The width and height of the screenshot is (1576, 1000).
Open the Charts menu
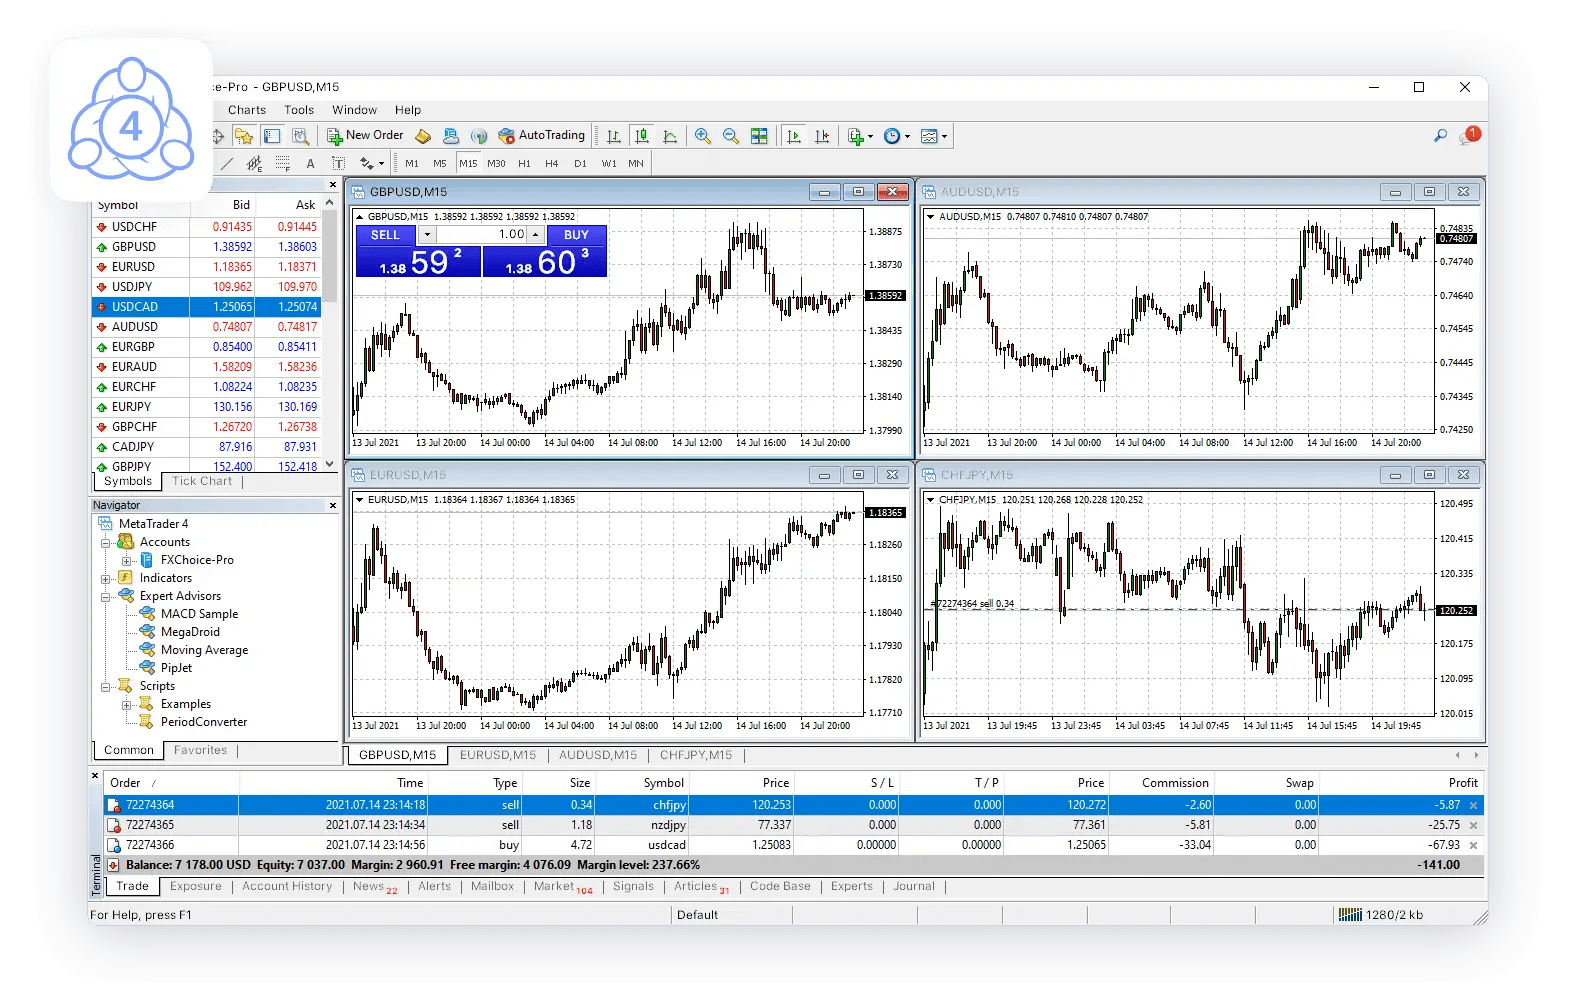point(247,110)
